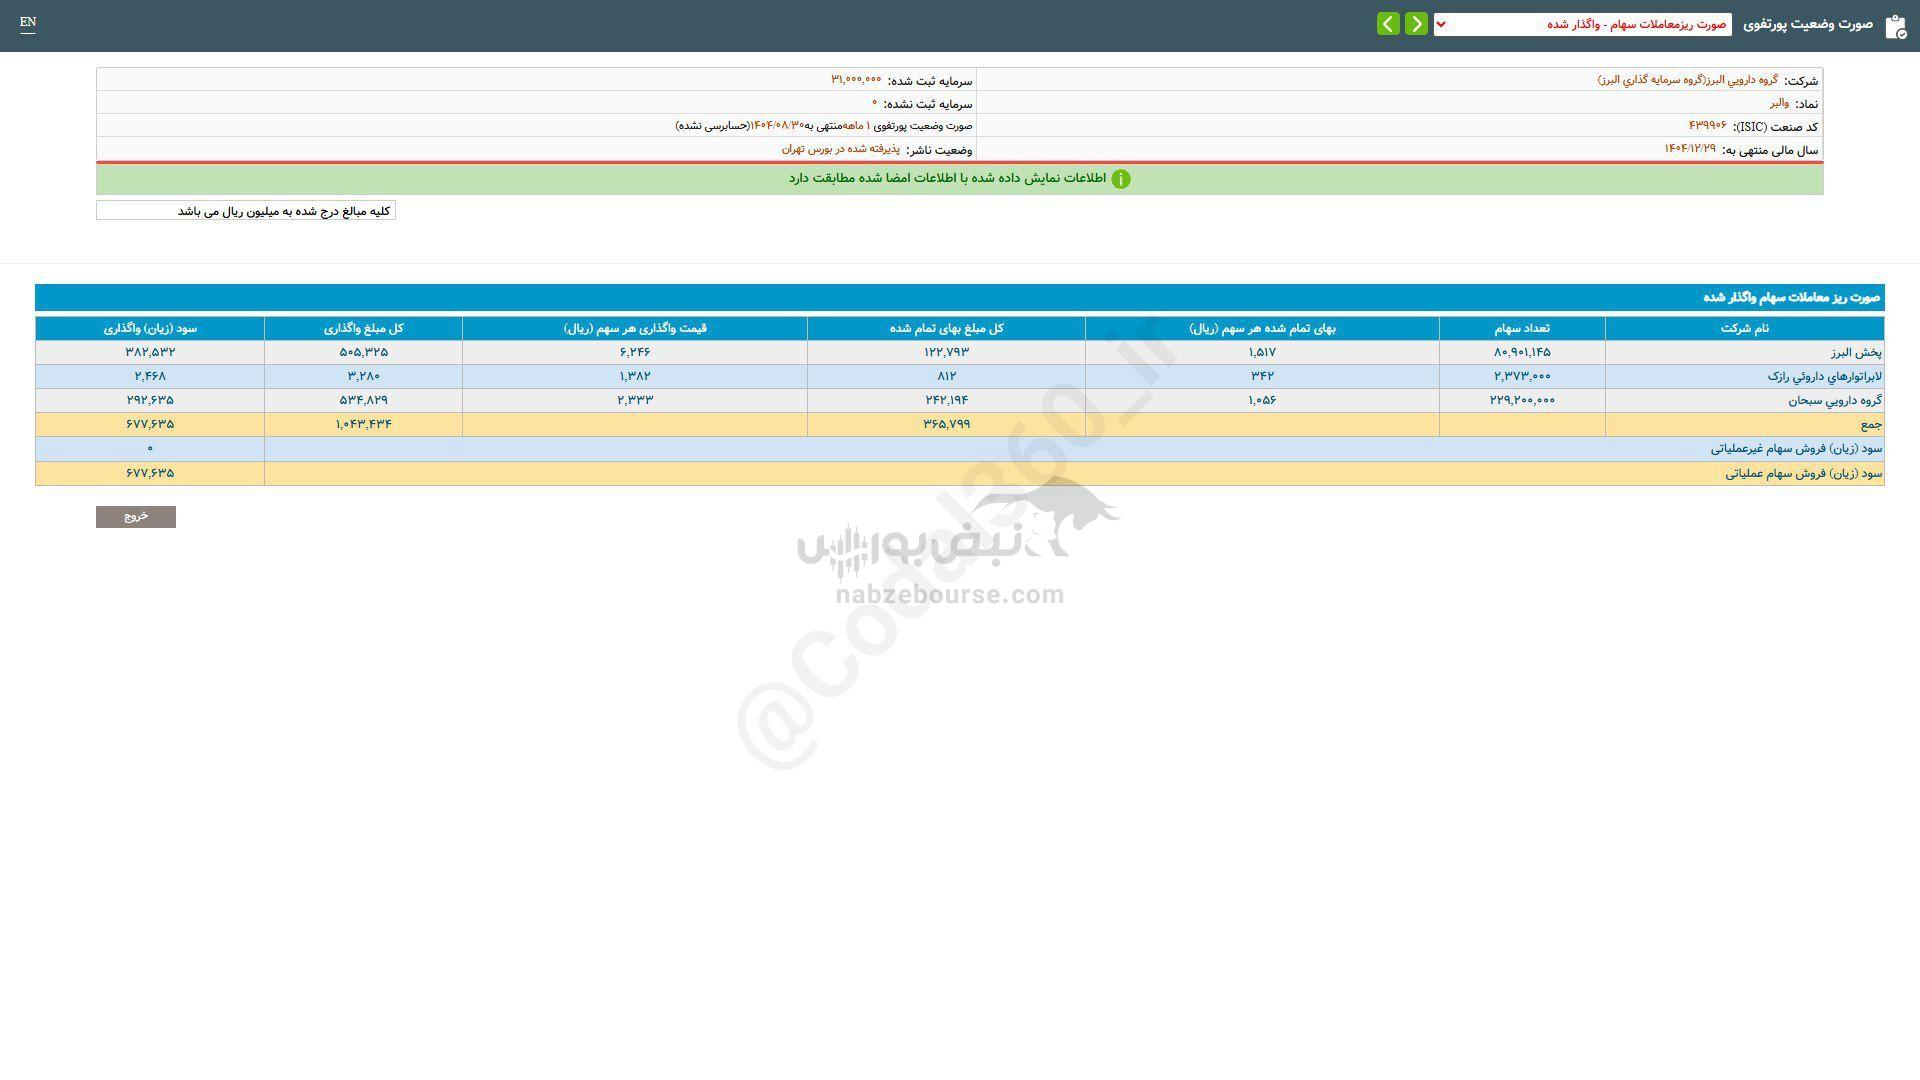The image size is (1920, 1080).
Task: Click the صورت وضعیت پورتفوی title
Action: tap(1808, 24)
